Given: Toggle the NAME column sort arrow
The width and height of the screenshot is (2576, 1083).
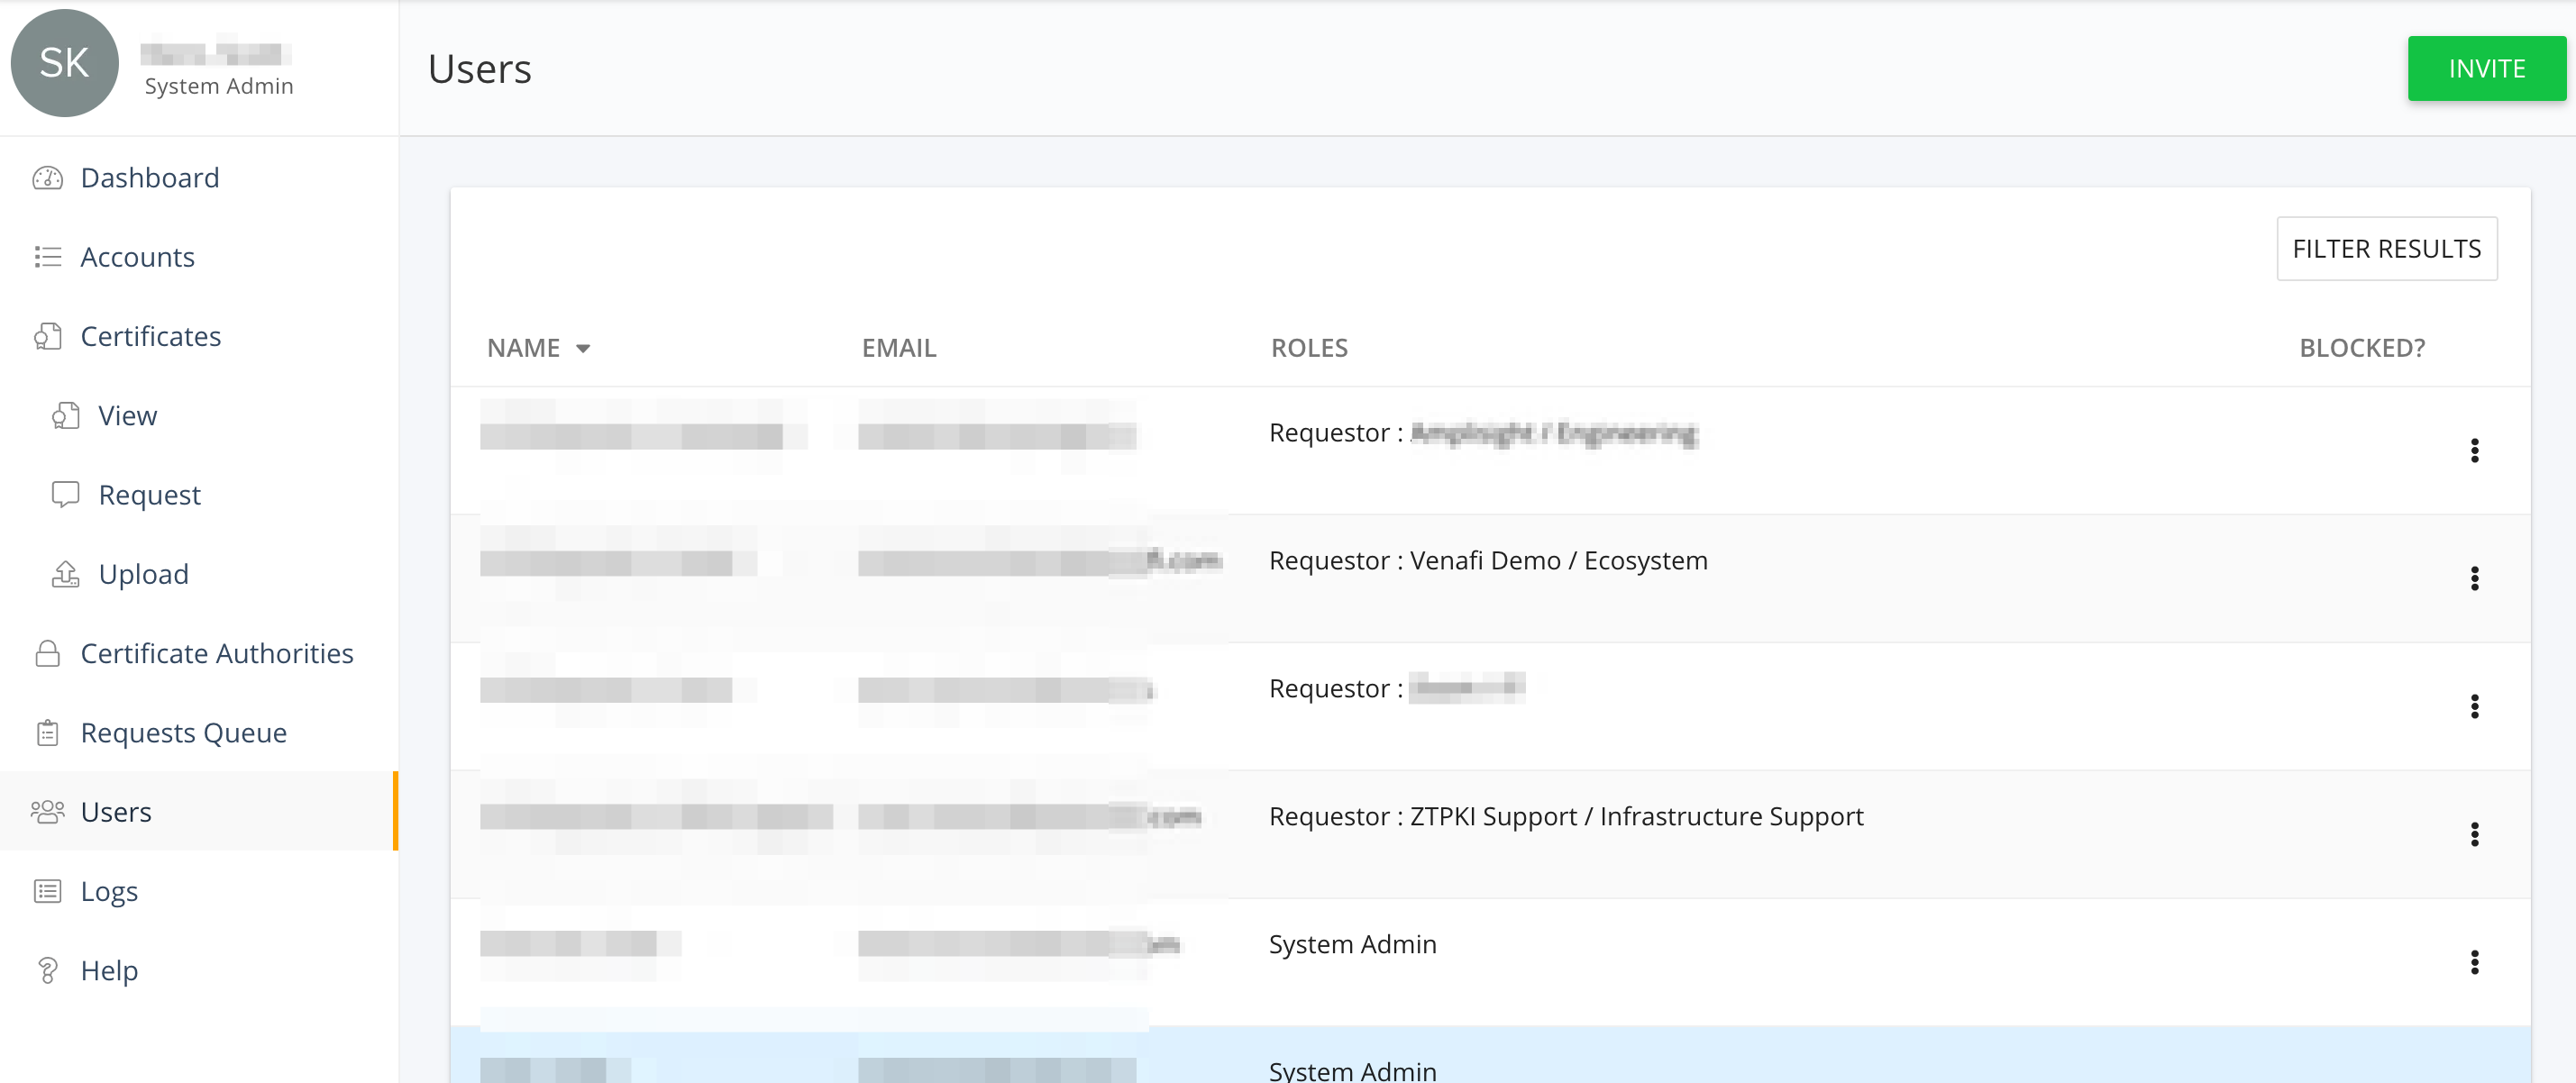Looking at the screenshot, I should (583, 348).
